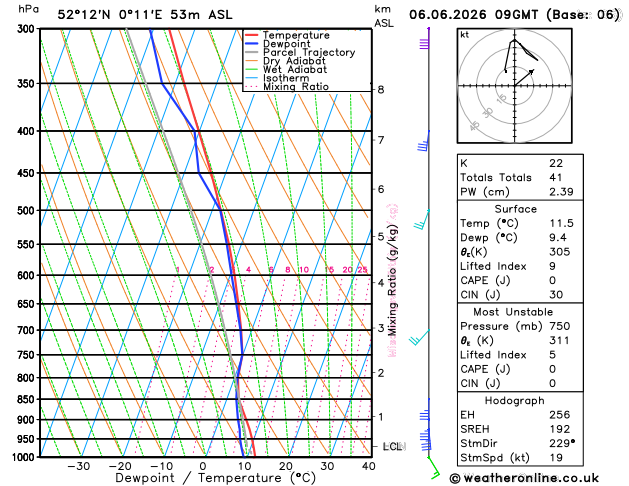Click the red Temperature legend line
This screenshot has width=629, height=486.
tap(251, 35)
